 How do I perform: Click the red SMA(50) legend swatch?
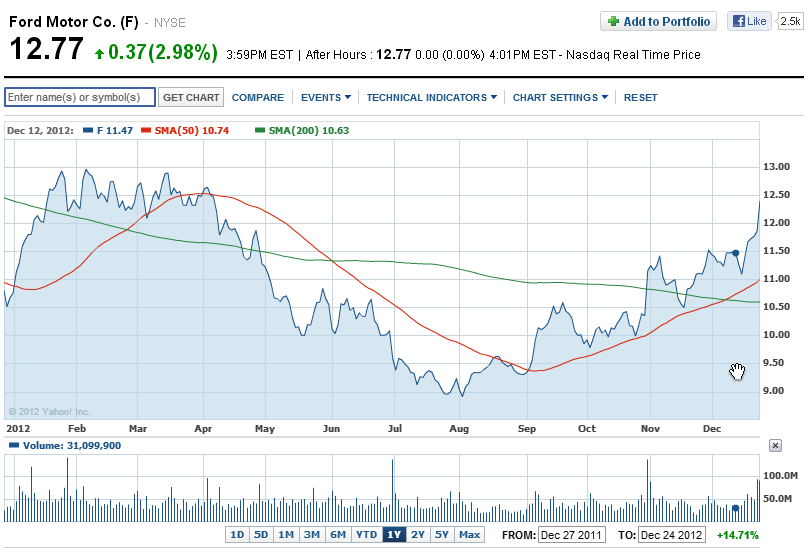point(146,131)
